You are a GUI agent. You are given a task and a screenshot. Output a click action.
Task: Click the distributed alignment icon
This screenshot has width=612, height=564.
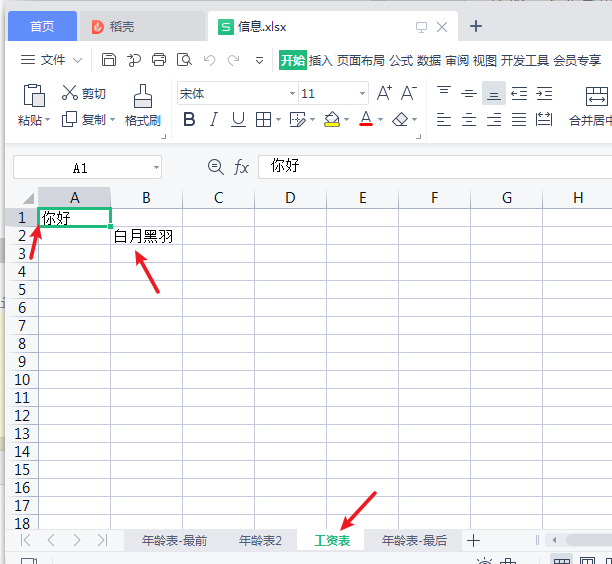tap(544, 119)
